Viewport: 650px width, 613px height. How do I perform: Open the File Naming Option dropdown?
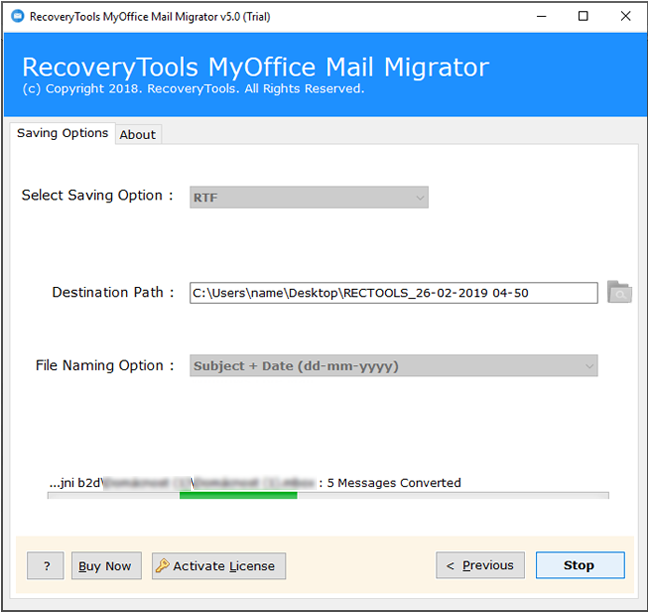[x=393, y=366]
